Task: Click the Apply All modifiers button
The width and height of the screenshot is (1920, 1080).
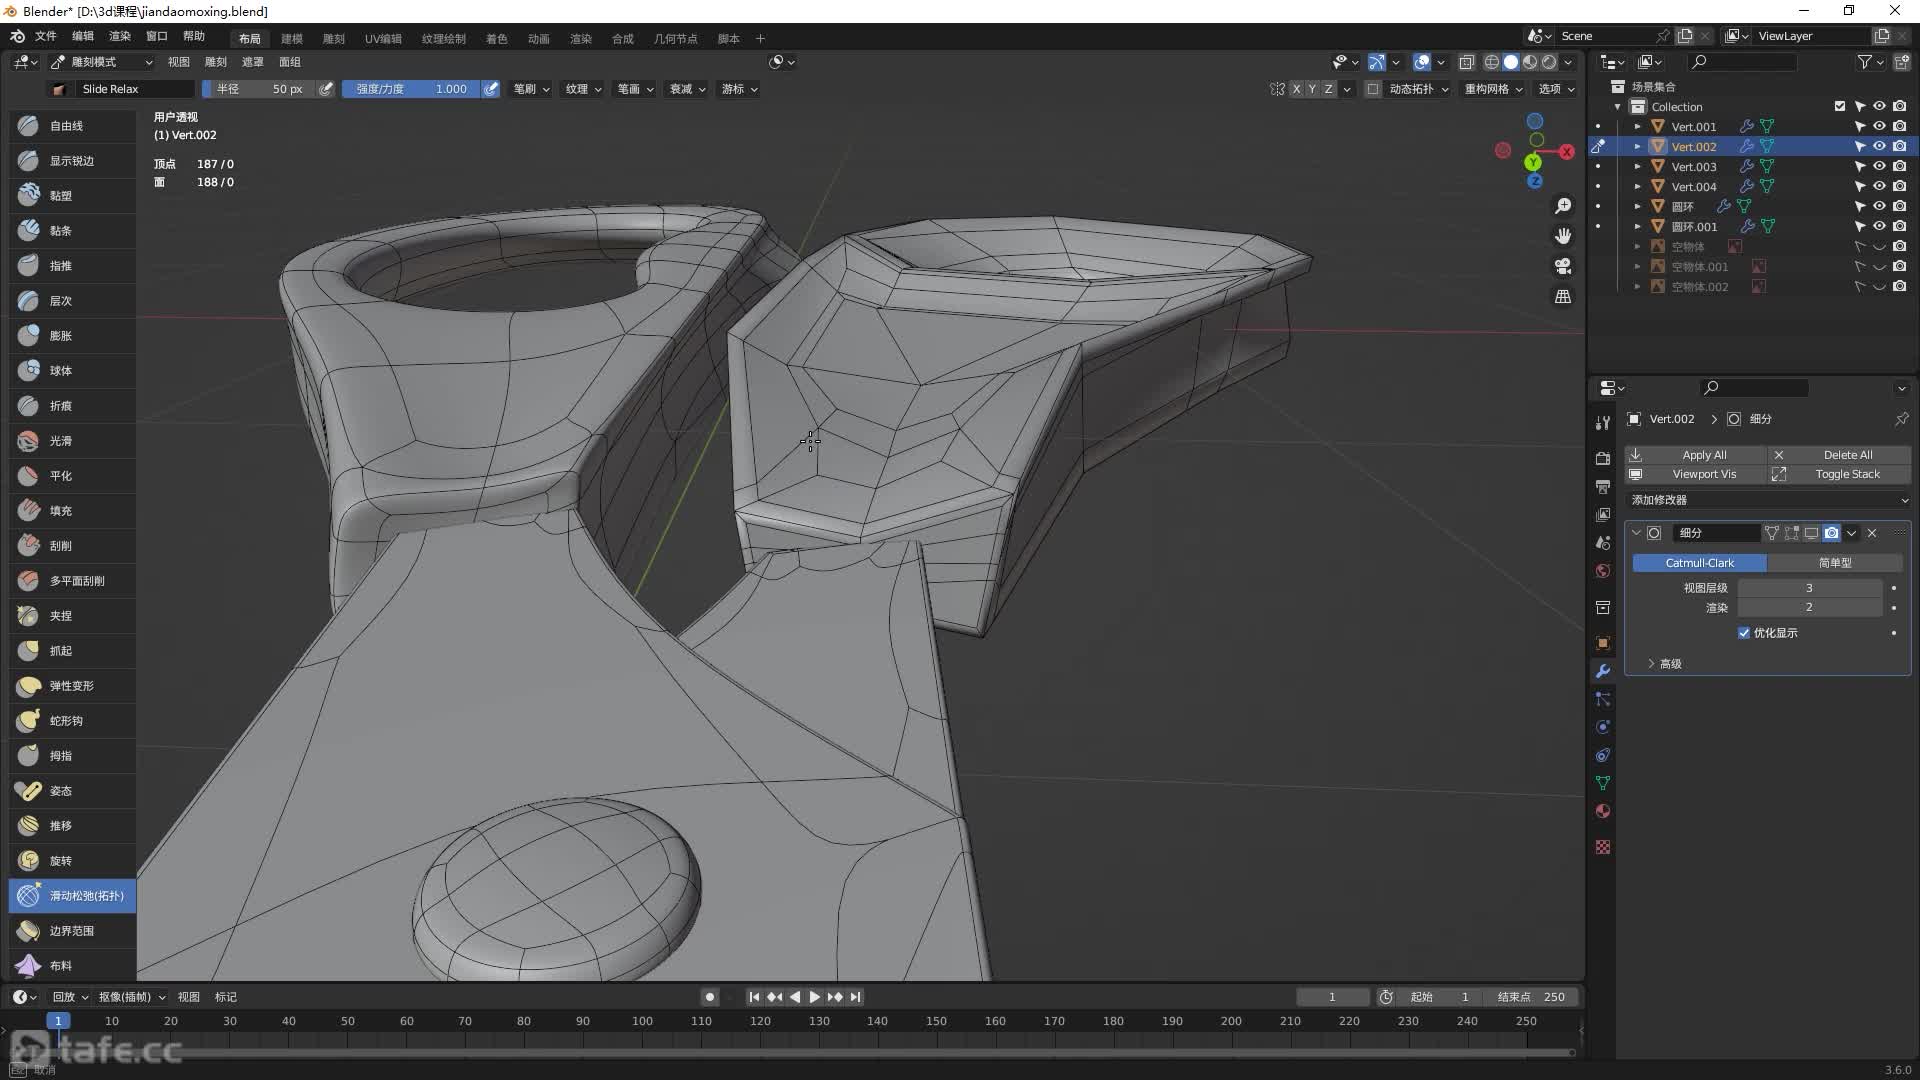Action: pyautogui.click(x=1696, y=455)
